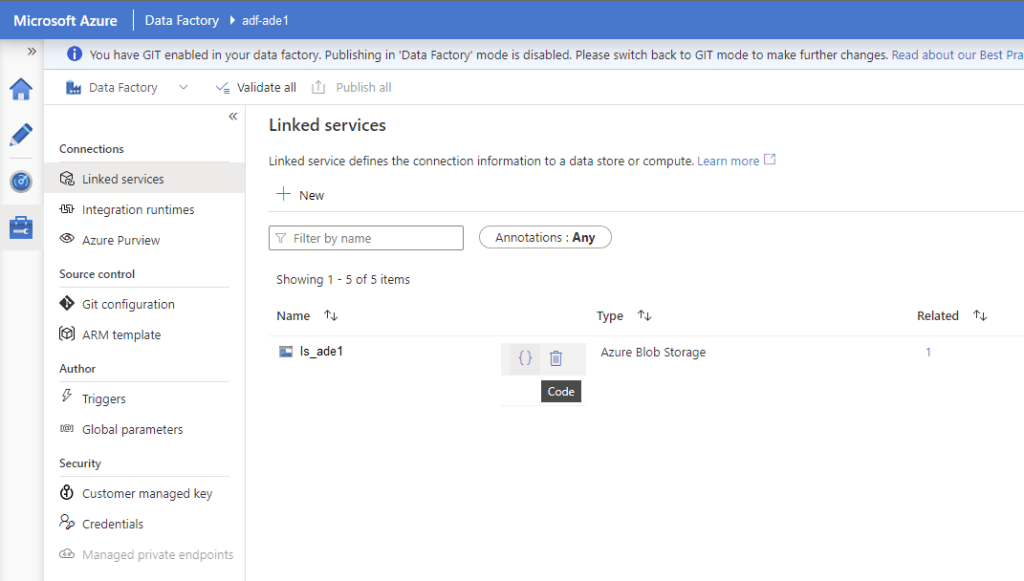Select Integration runtimes menu item

coord(138,210)
